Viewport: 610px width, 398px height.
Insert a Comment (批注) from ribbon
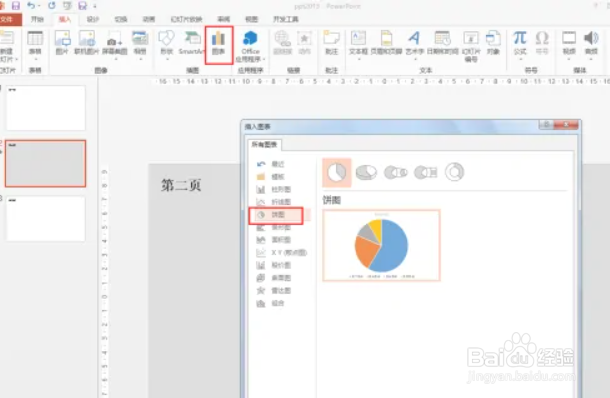(331, 43)
